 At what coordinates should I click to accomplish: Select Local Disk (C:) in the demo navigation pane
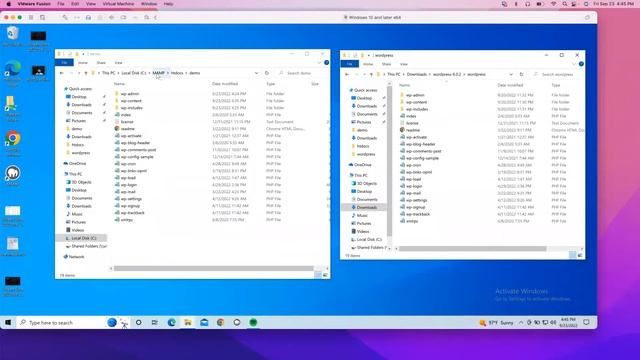click(x=81, y=238)
